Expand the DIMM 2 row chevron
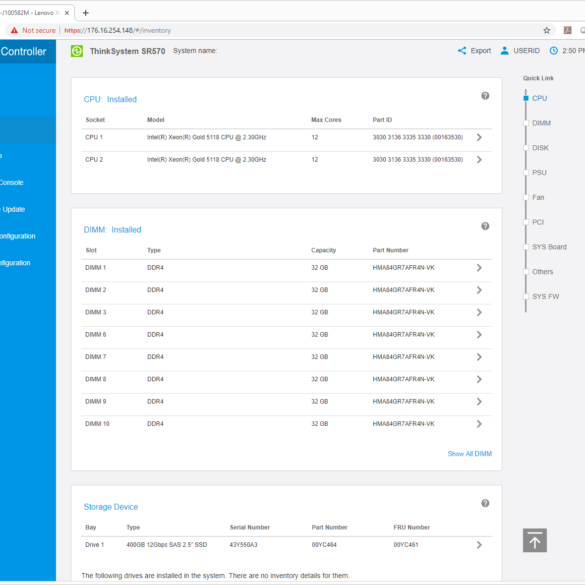 pos(479,290)
